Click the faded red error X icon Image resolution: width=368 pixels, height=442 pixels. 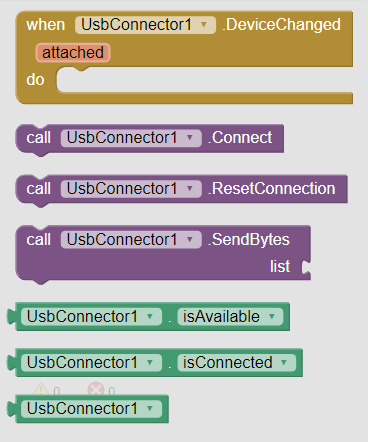(x=96, y=389)
